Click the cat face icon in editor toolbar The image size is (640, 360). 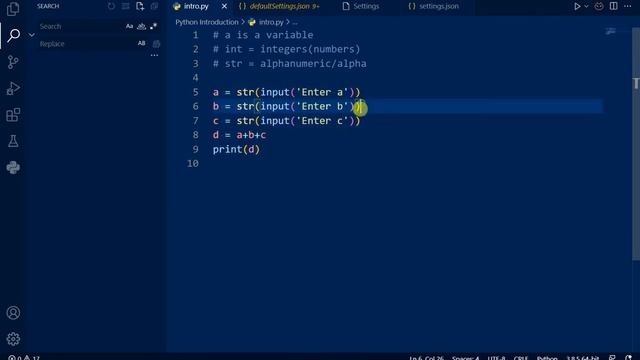tap(599, 6)
